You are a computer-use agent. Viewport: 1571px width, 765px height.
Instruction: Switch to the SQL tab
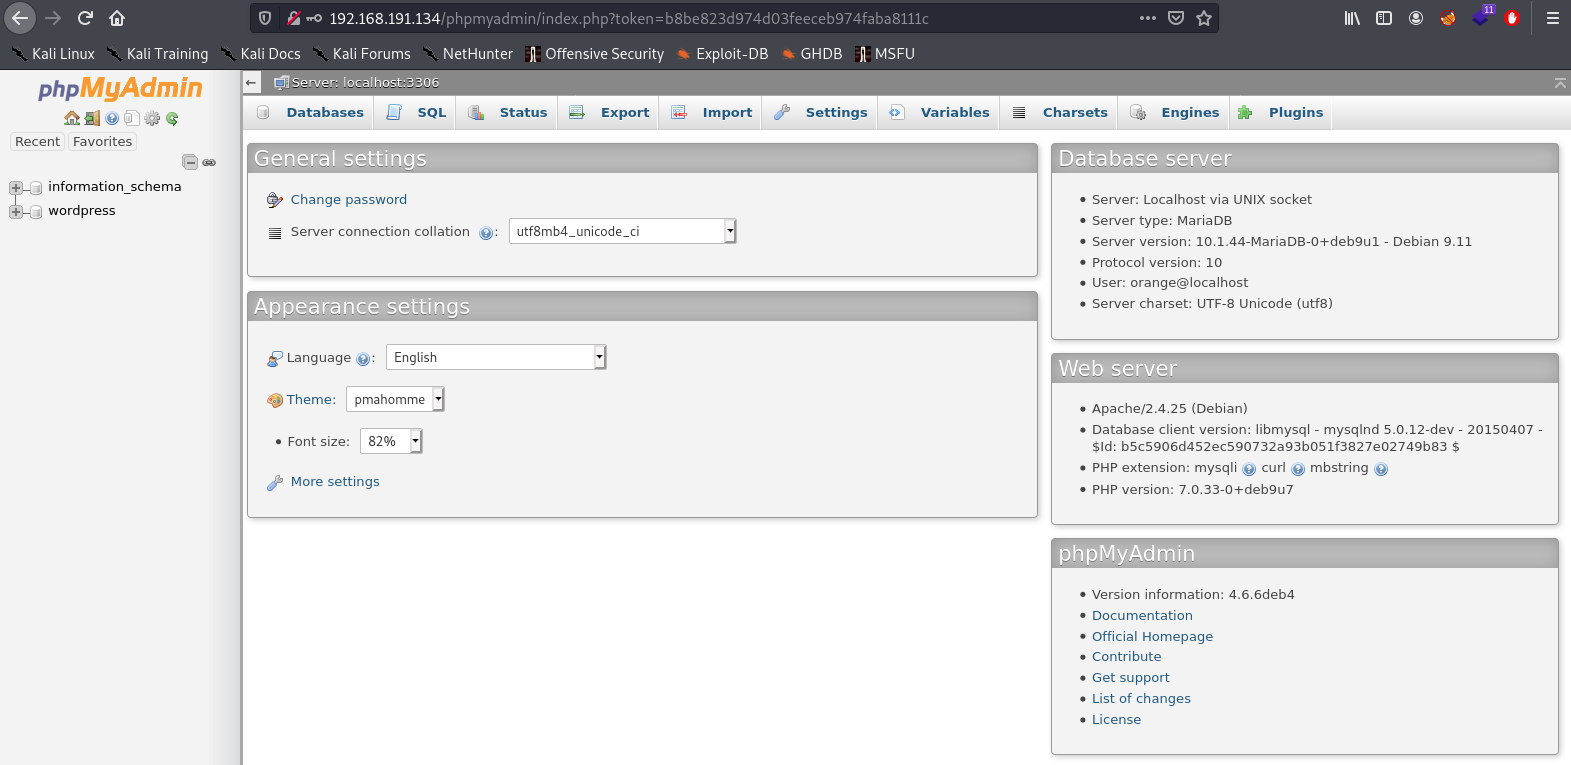tap(417, 113)
